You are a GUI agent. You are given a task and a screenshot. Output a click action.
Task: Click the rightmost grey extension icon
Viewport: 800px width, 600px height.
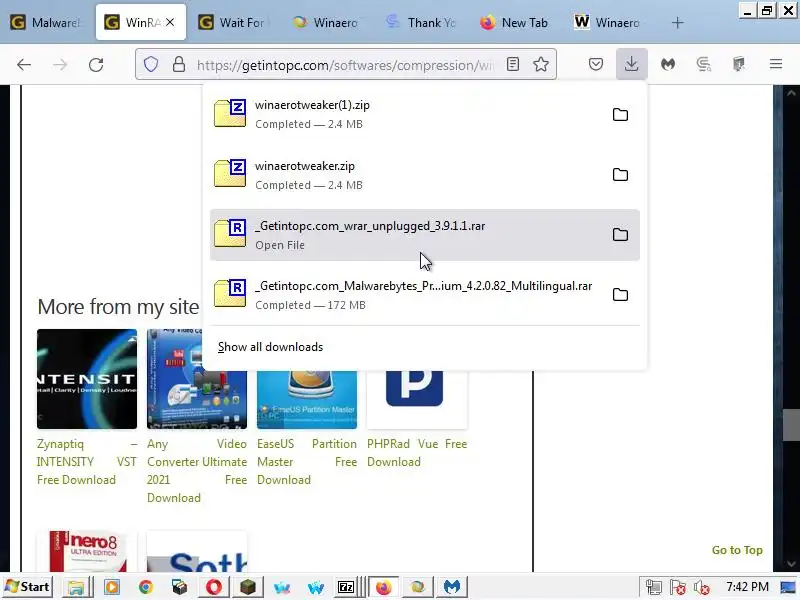pyautogui.click(x=739, y=64)
